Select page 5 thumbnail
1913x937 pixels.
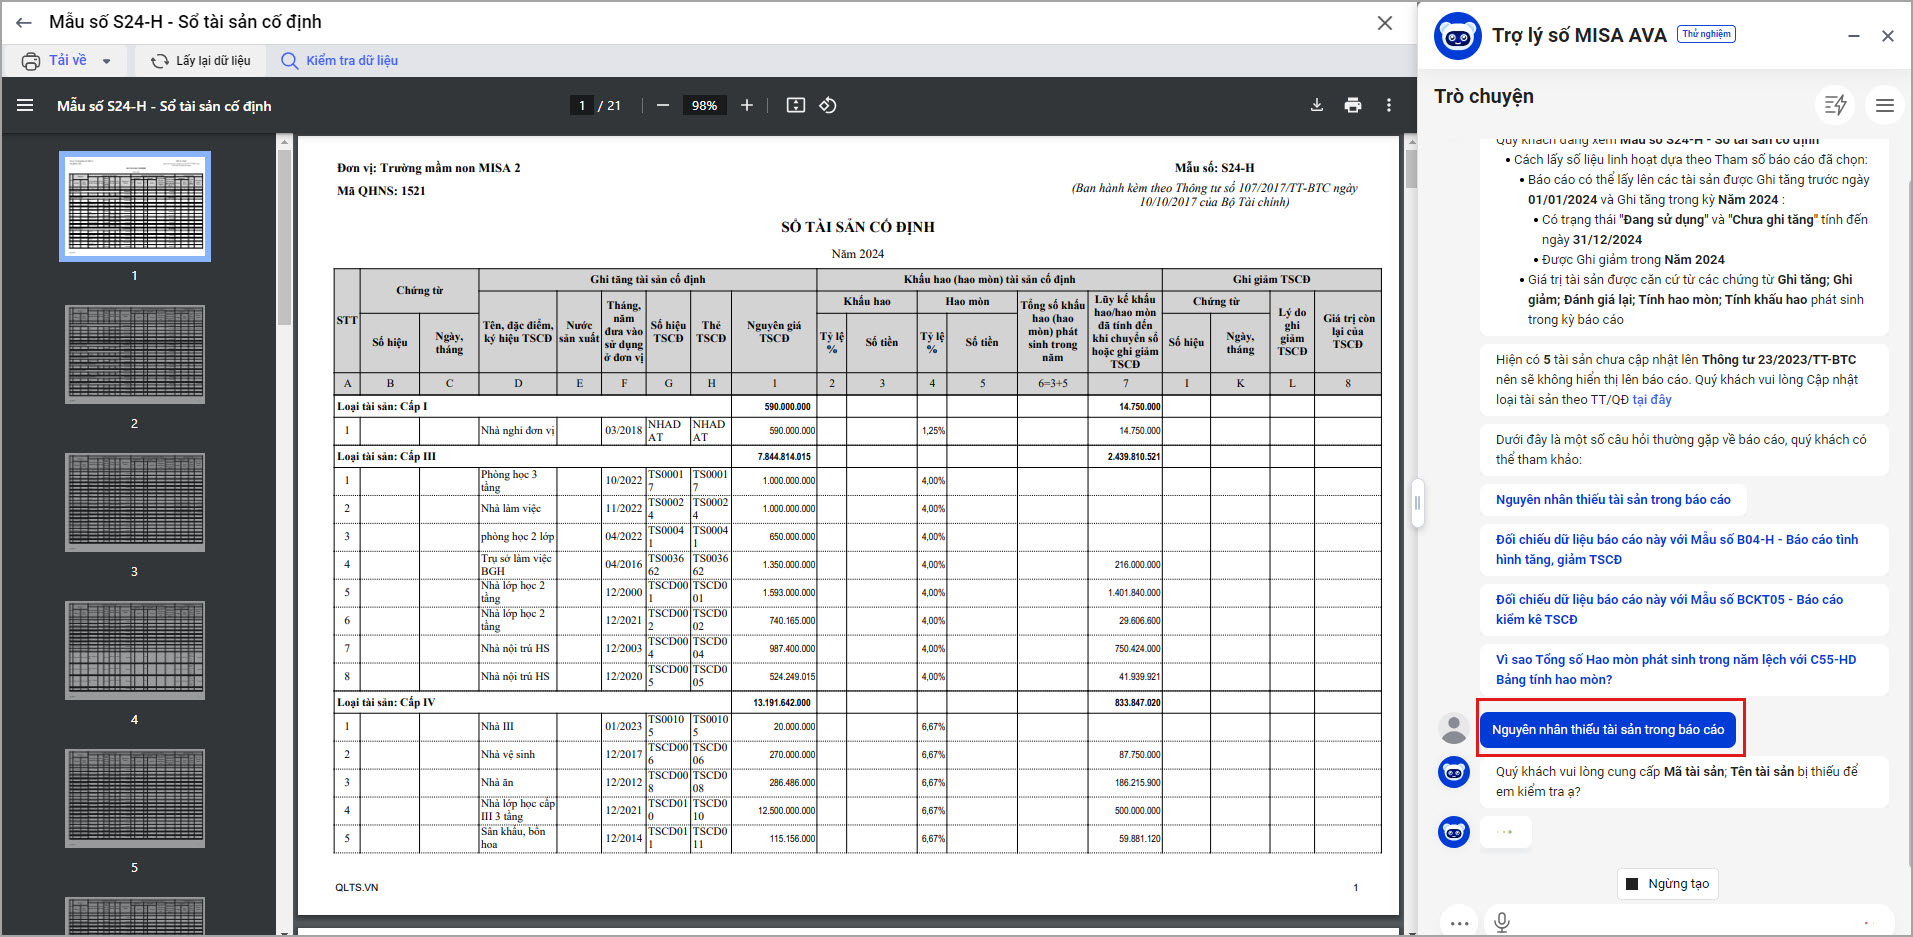(135, 798)
